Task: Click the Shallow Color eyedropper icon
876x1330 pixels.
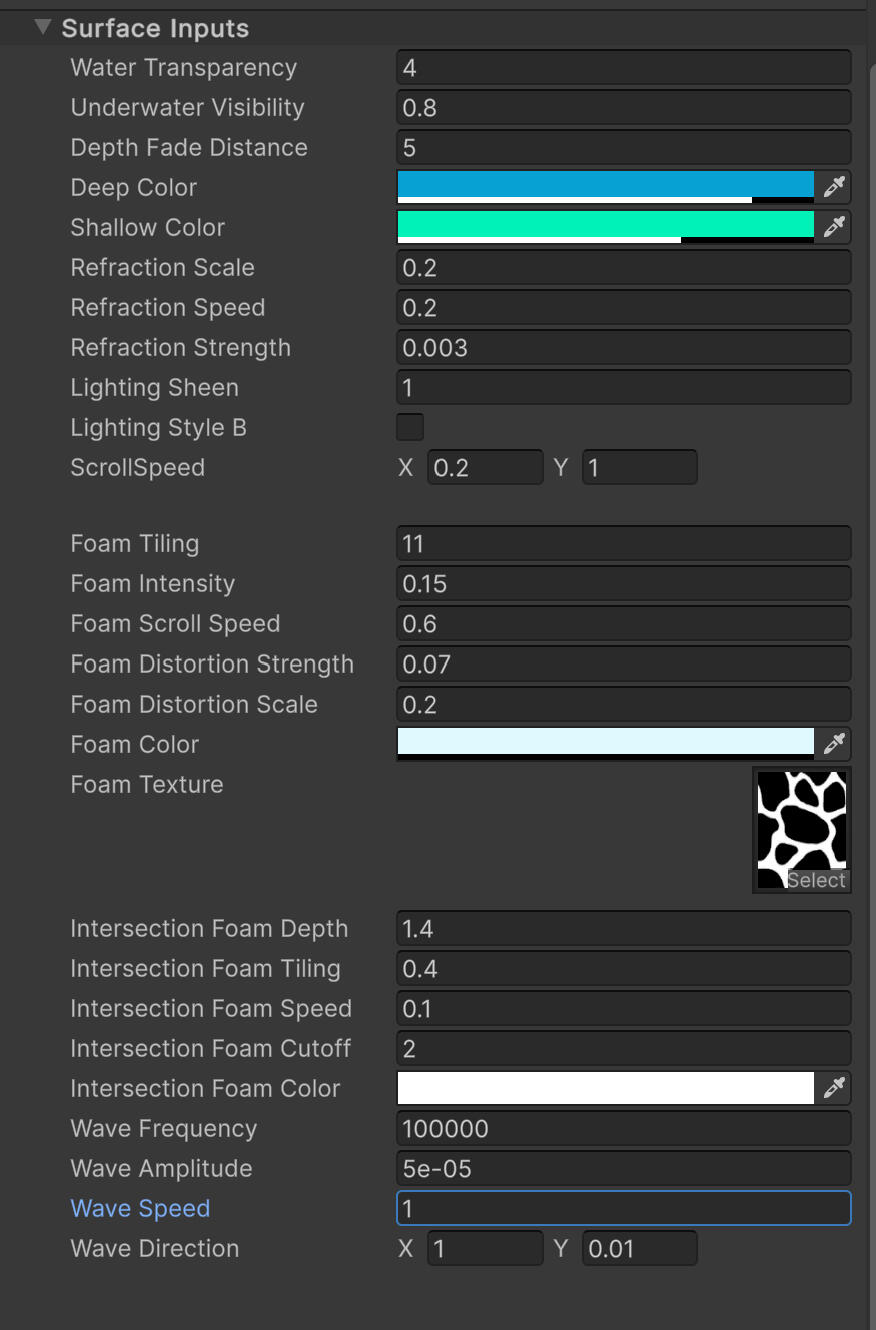Action: 833,227
